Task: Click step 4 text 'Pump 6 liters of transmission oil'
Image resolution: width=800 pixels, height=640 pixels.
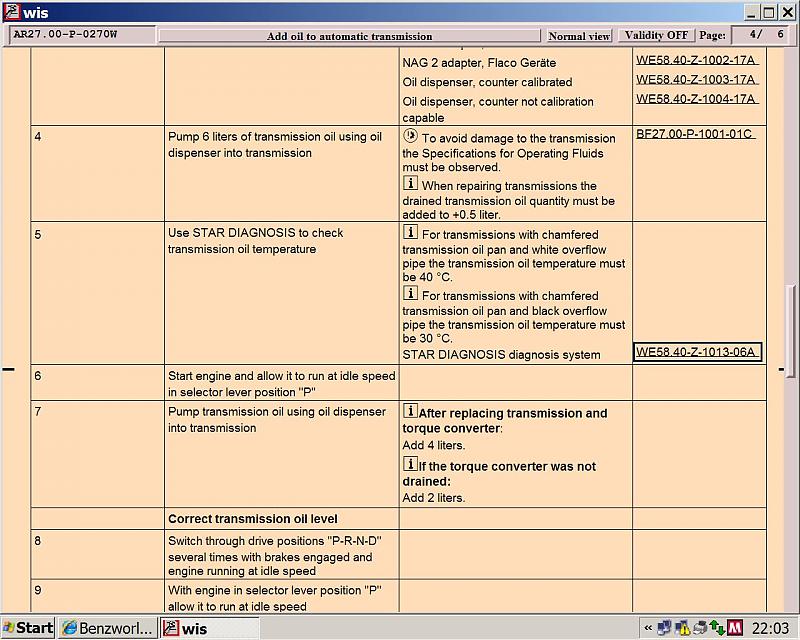Action: point(275,145)
